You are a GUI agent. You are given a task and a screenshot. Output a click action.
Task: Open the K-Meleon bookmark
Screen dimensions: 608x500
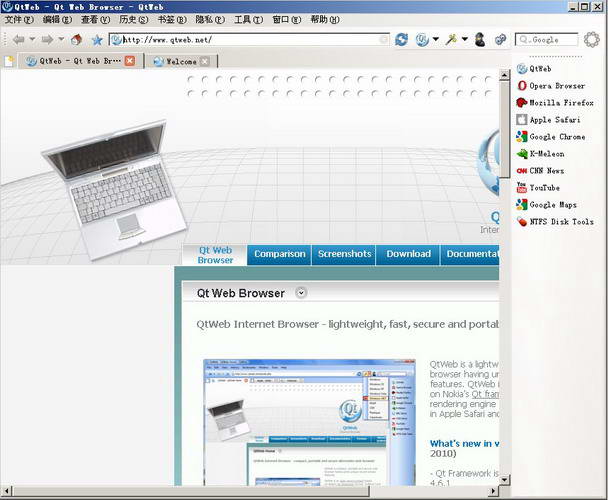pos(540,154)
